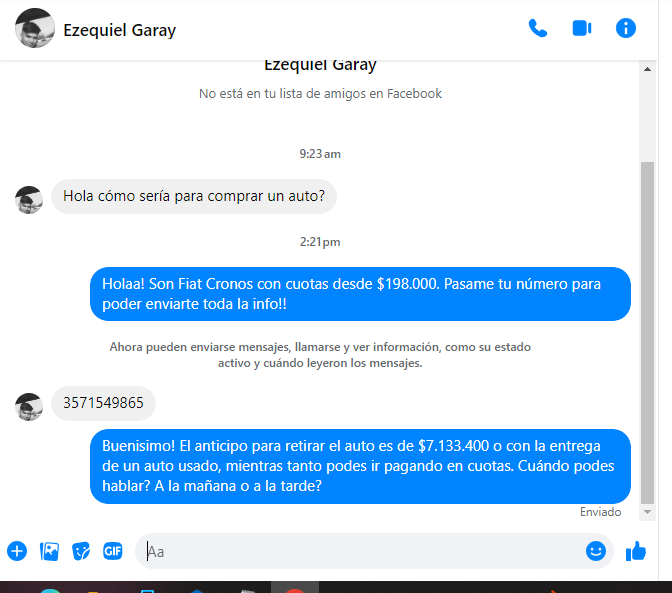Viewport: 672px width, 593px height.
Task: Click the chat scrollbar thumb
Action: (x=648, y=333)
